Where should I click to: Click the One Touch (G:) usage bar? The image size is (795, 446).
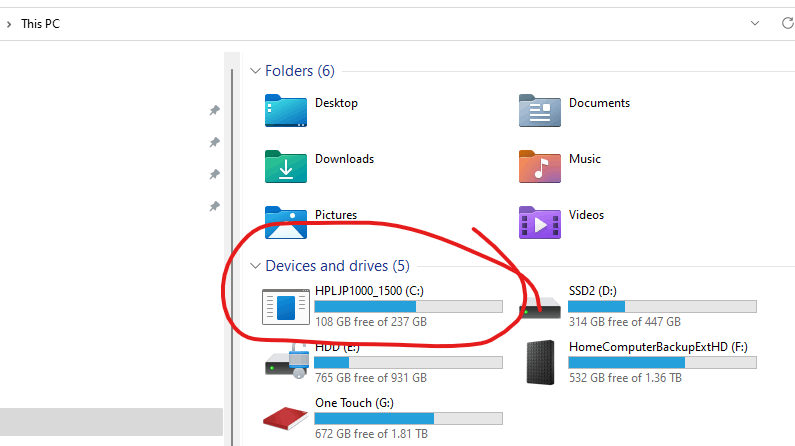[x=409, y=418]
